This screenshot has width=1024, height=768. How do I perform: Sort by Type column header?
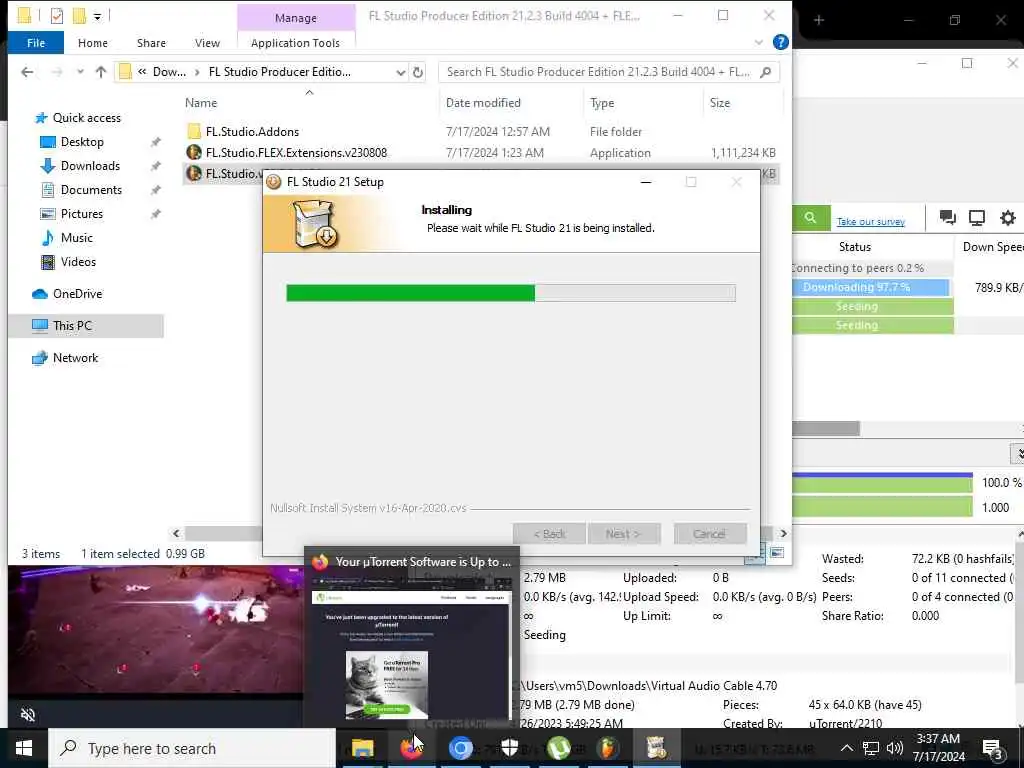point(601,103)
